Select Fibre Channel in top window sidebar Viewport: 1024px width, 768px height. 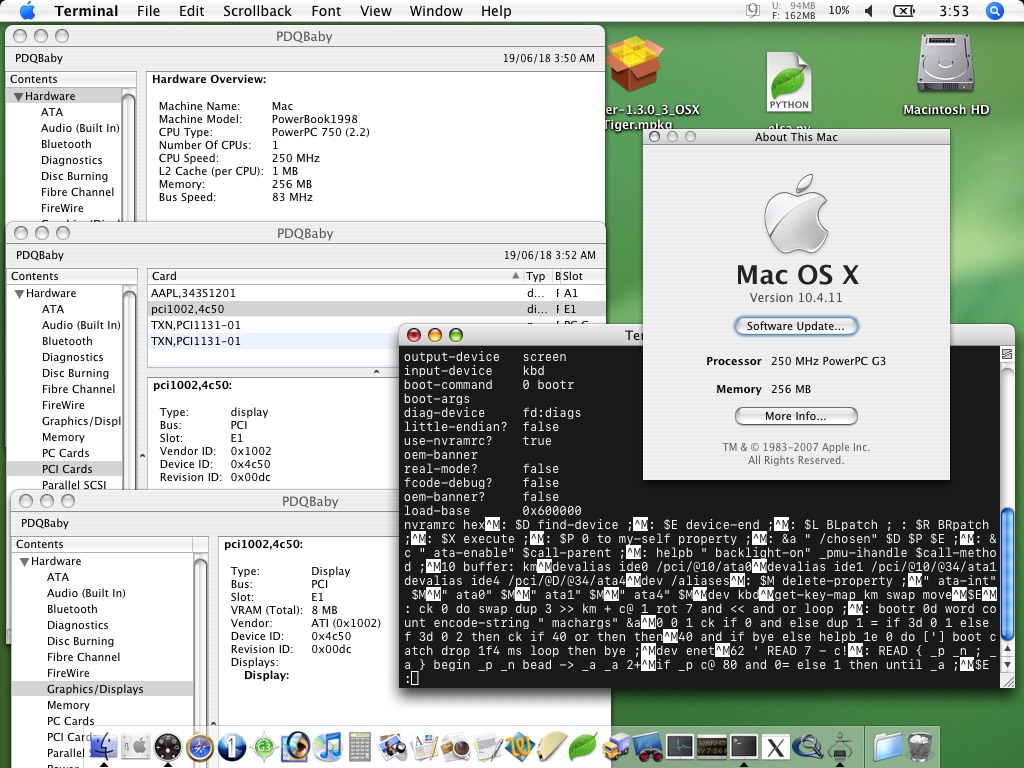pos(77,192)
